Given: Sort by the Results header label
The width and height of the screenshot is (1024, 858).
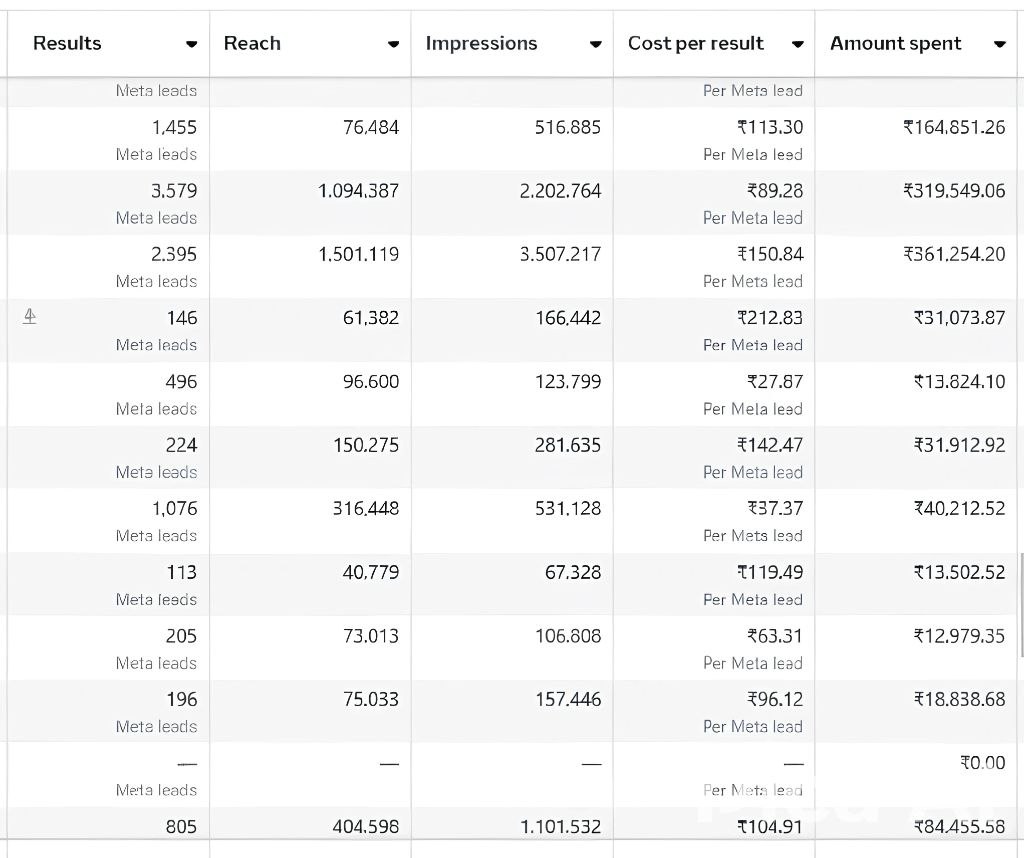Looking at the screenshot, I should (x=67, y=43).
